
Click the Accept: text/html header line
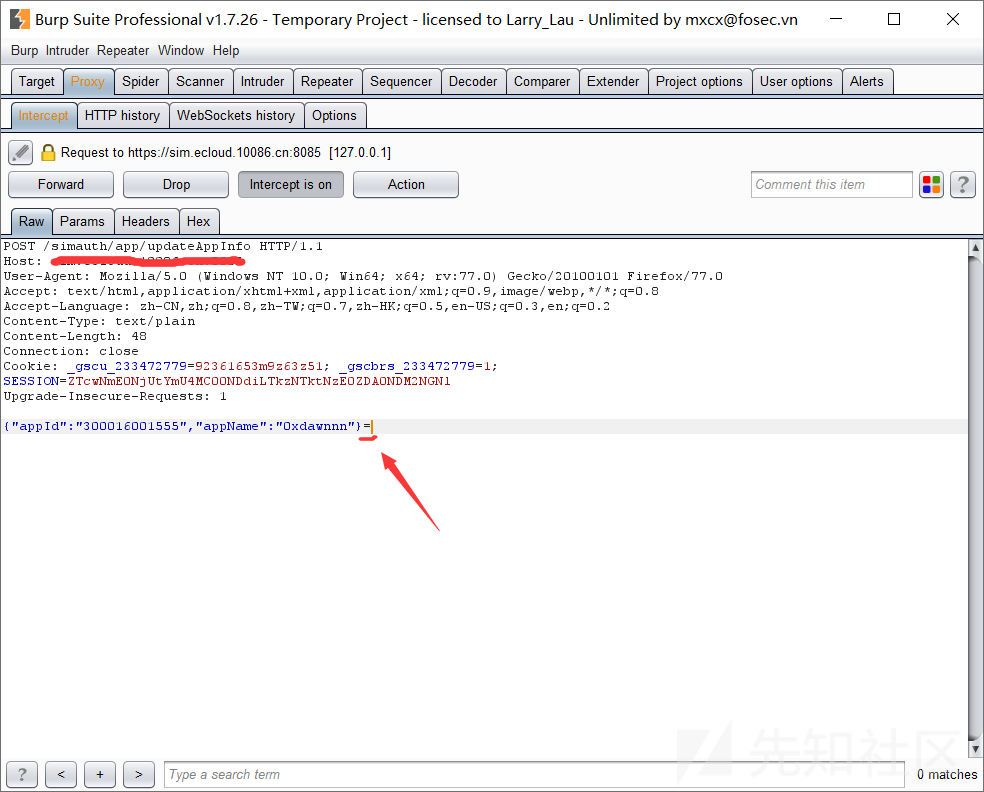331,291
